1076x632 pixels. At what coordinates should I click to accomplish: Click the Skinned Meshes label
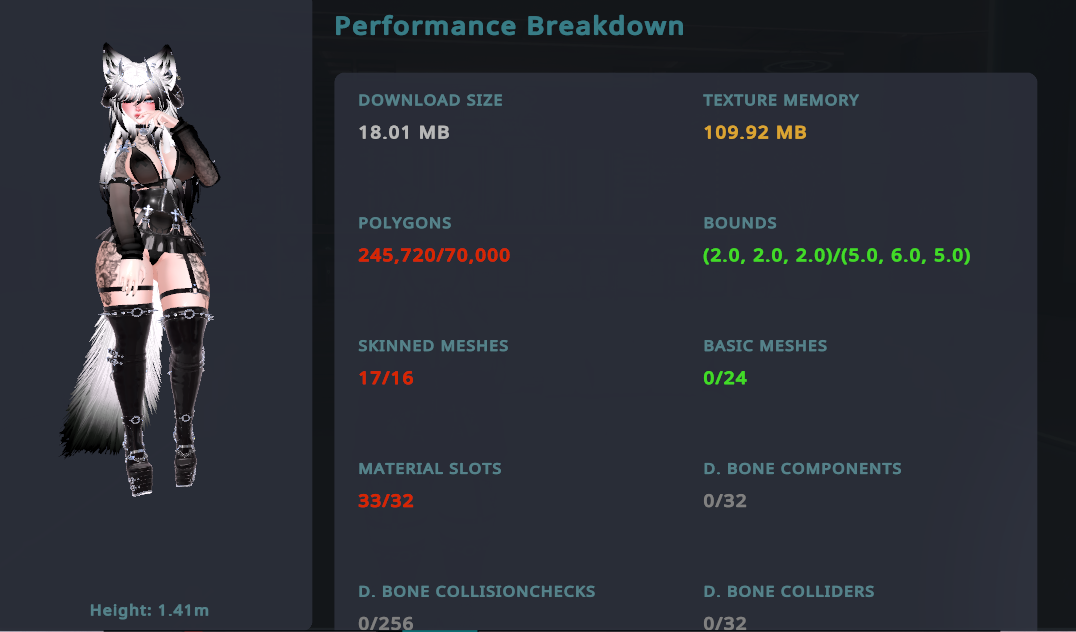point(433,346)
